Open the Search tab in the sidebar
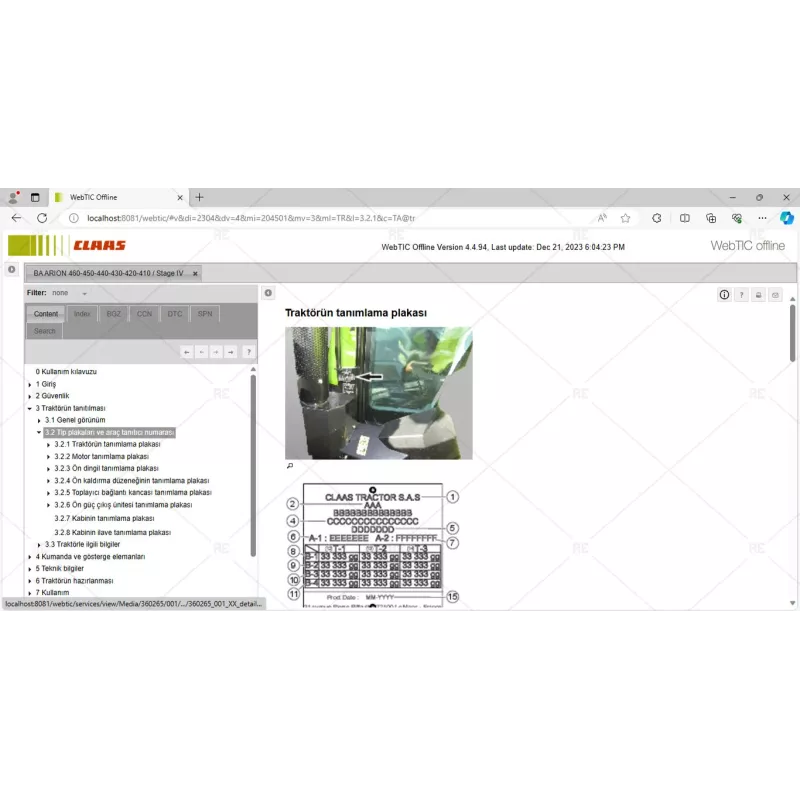Image resolution: width=800 pixels, height=800 pixels. pyautogui.click(x=43, y=330)
